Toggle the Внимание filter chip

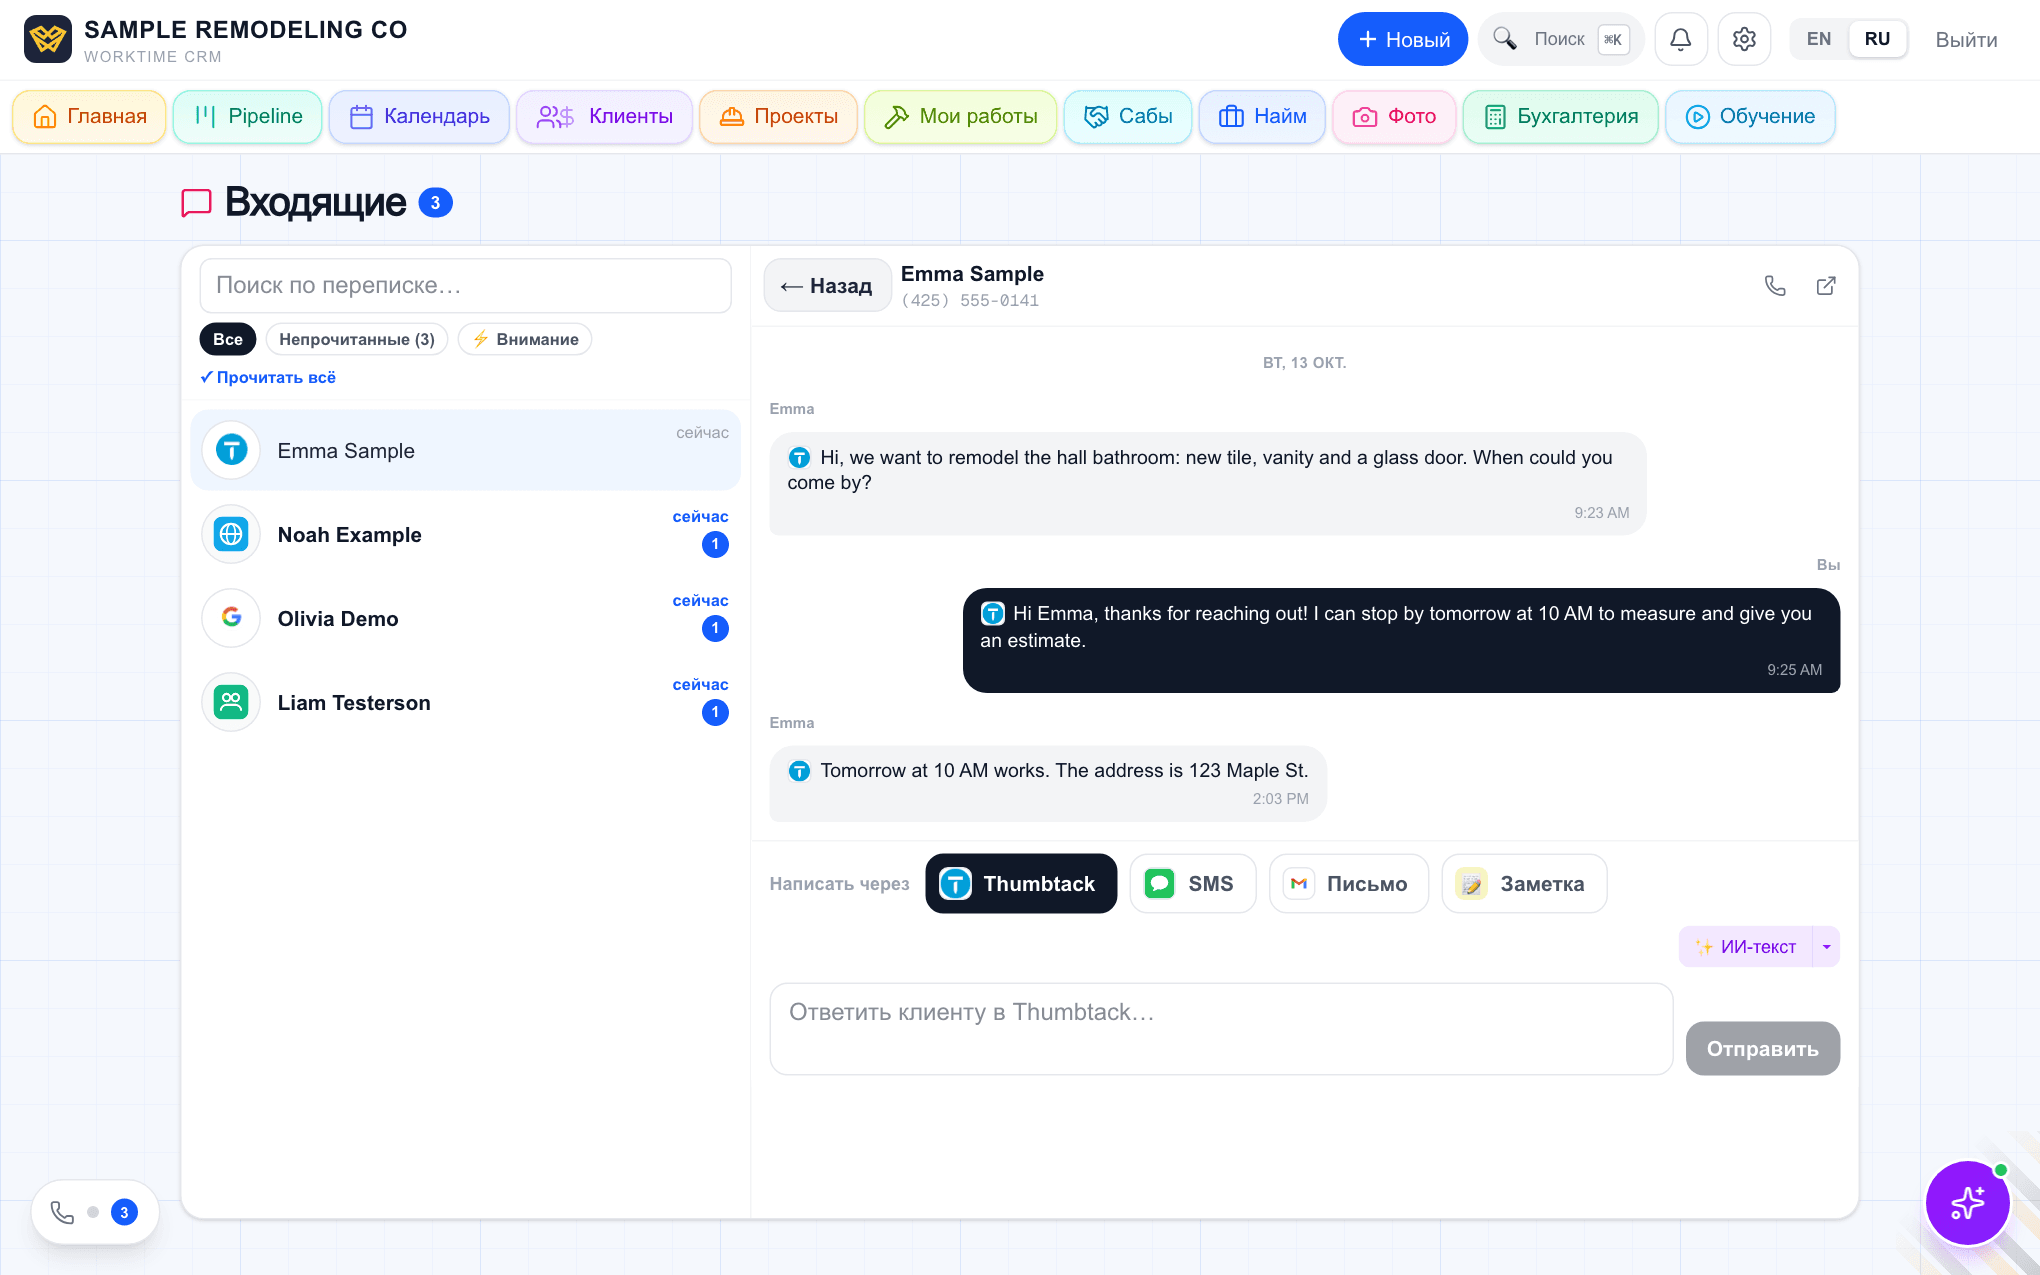point(525,339)
